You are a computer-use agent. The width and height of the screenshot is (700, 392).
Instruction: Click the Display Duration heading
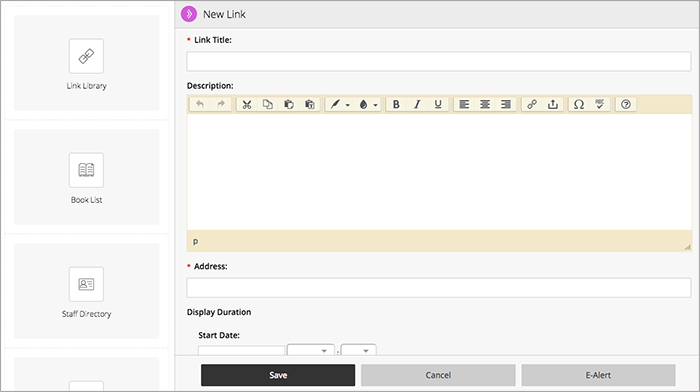coord(219,312)
